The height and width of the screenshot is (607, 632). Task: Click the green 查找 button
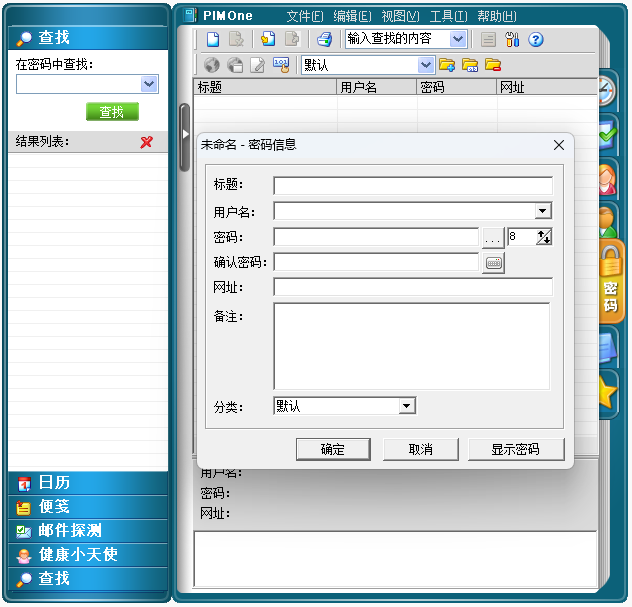[x=112, y=112]
